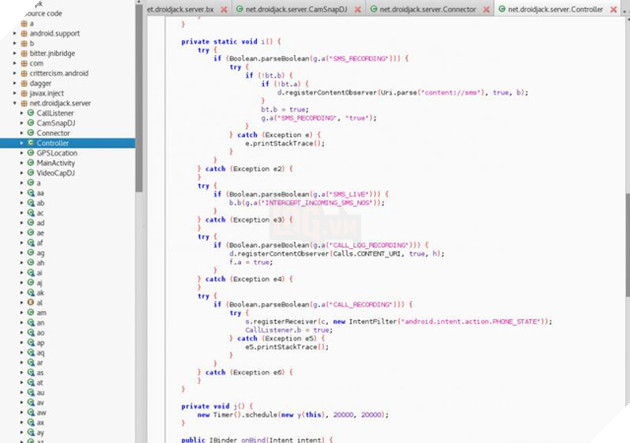Image resolution: width=630 pixels, height=443 pixels.
Task: Click the CamSnapDJ class icon
Action: tap(30, 123)
